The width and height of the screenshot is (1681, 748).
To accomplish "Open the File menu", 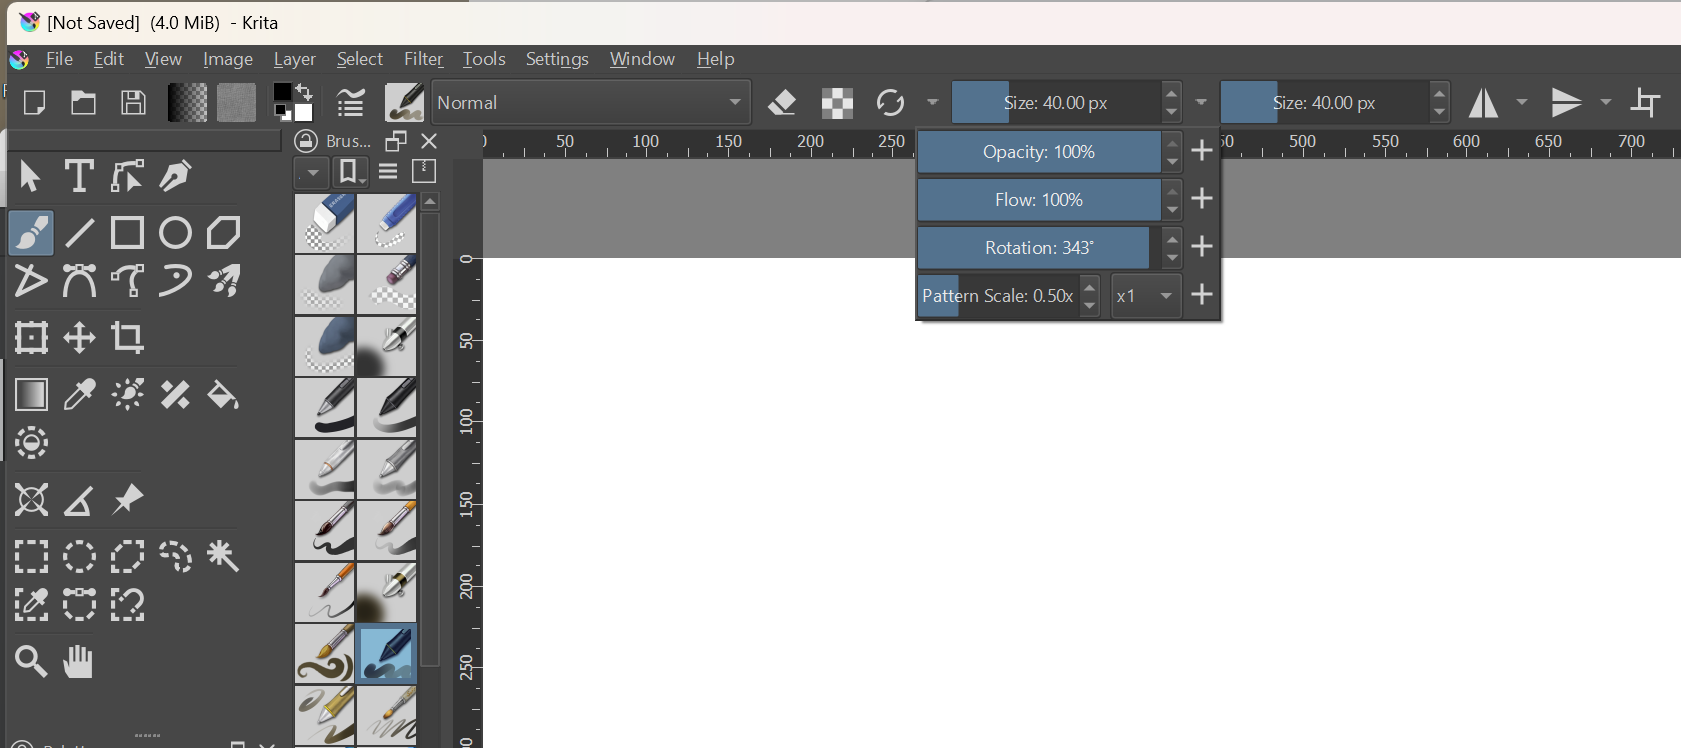I will click(x=59, y=59).
